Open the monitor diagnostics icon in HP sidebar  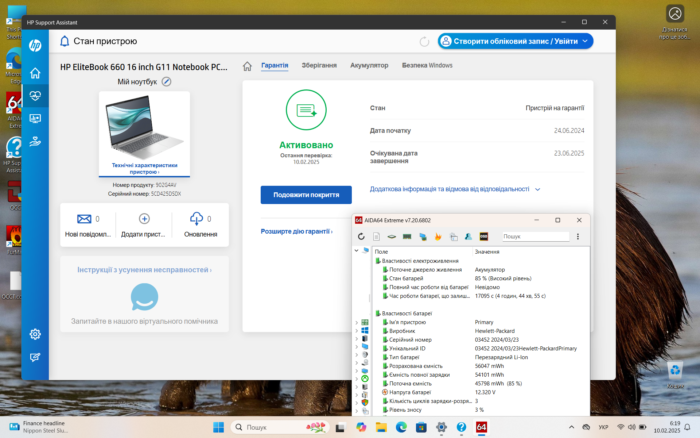pos(35,118)
